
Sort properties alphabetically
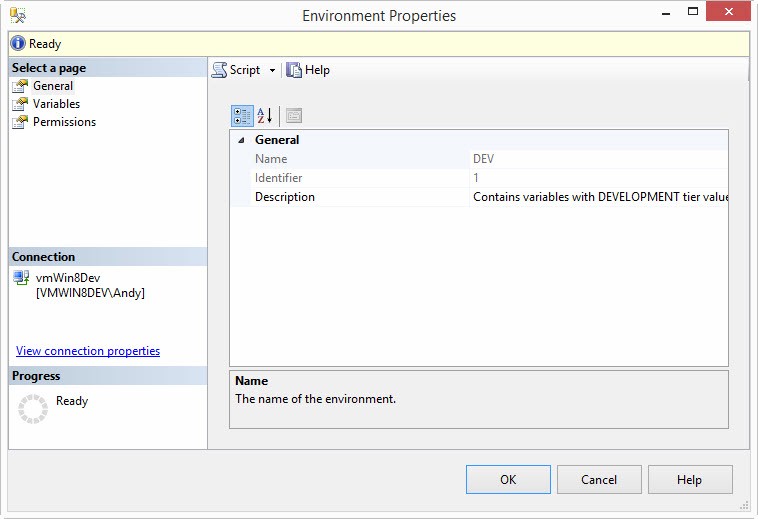coord(265,115)
